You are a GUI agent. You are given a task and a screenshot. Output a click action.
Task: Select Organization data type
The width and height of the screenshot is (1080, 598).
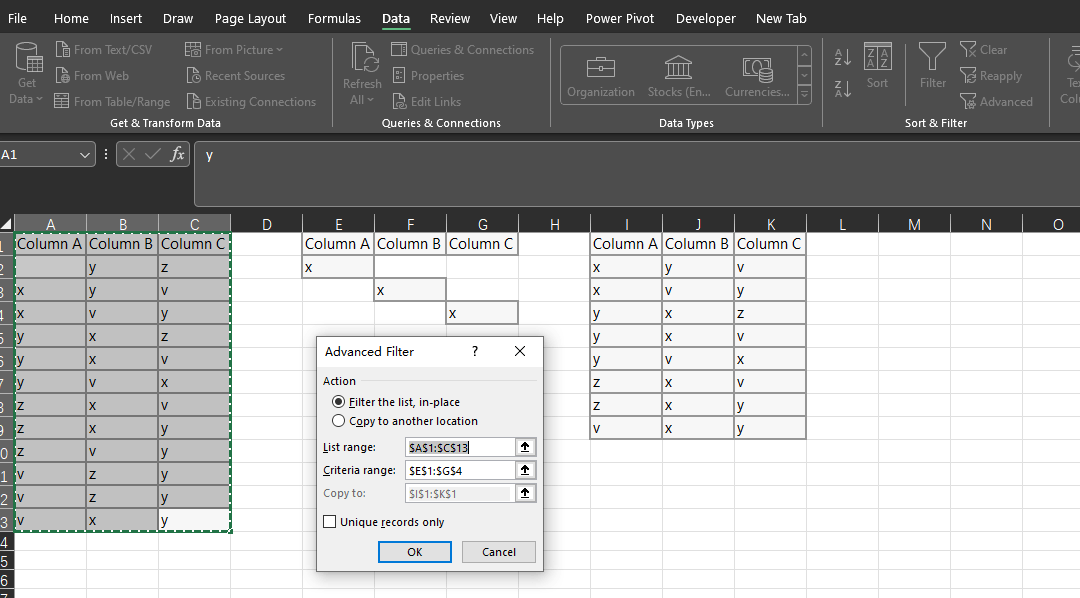pos(601,76)
